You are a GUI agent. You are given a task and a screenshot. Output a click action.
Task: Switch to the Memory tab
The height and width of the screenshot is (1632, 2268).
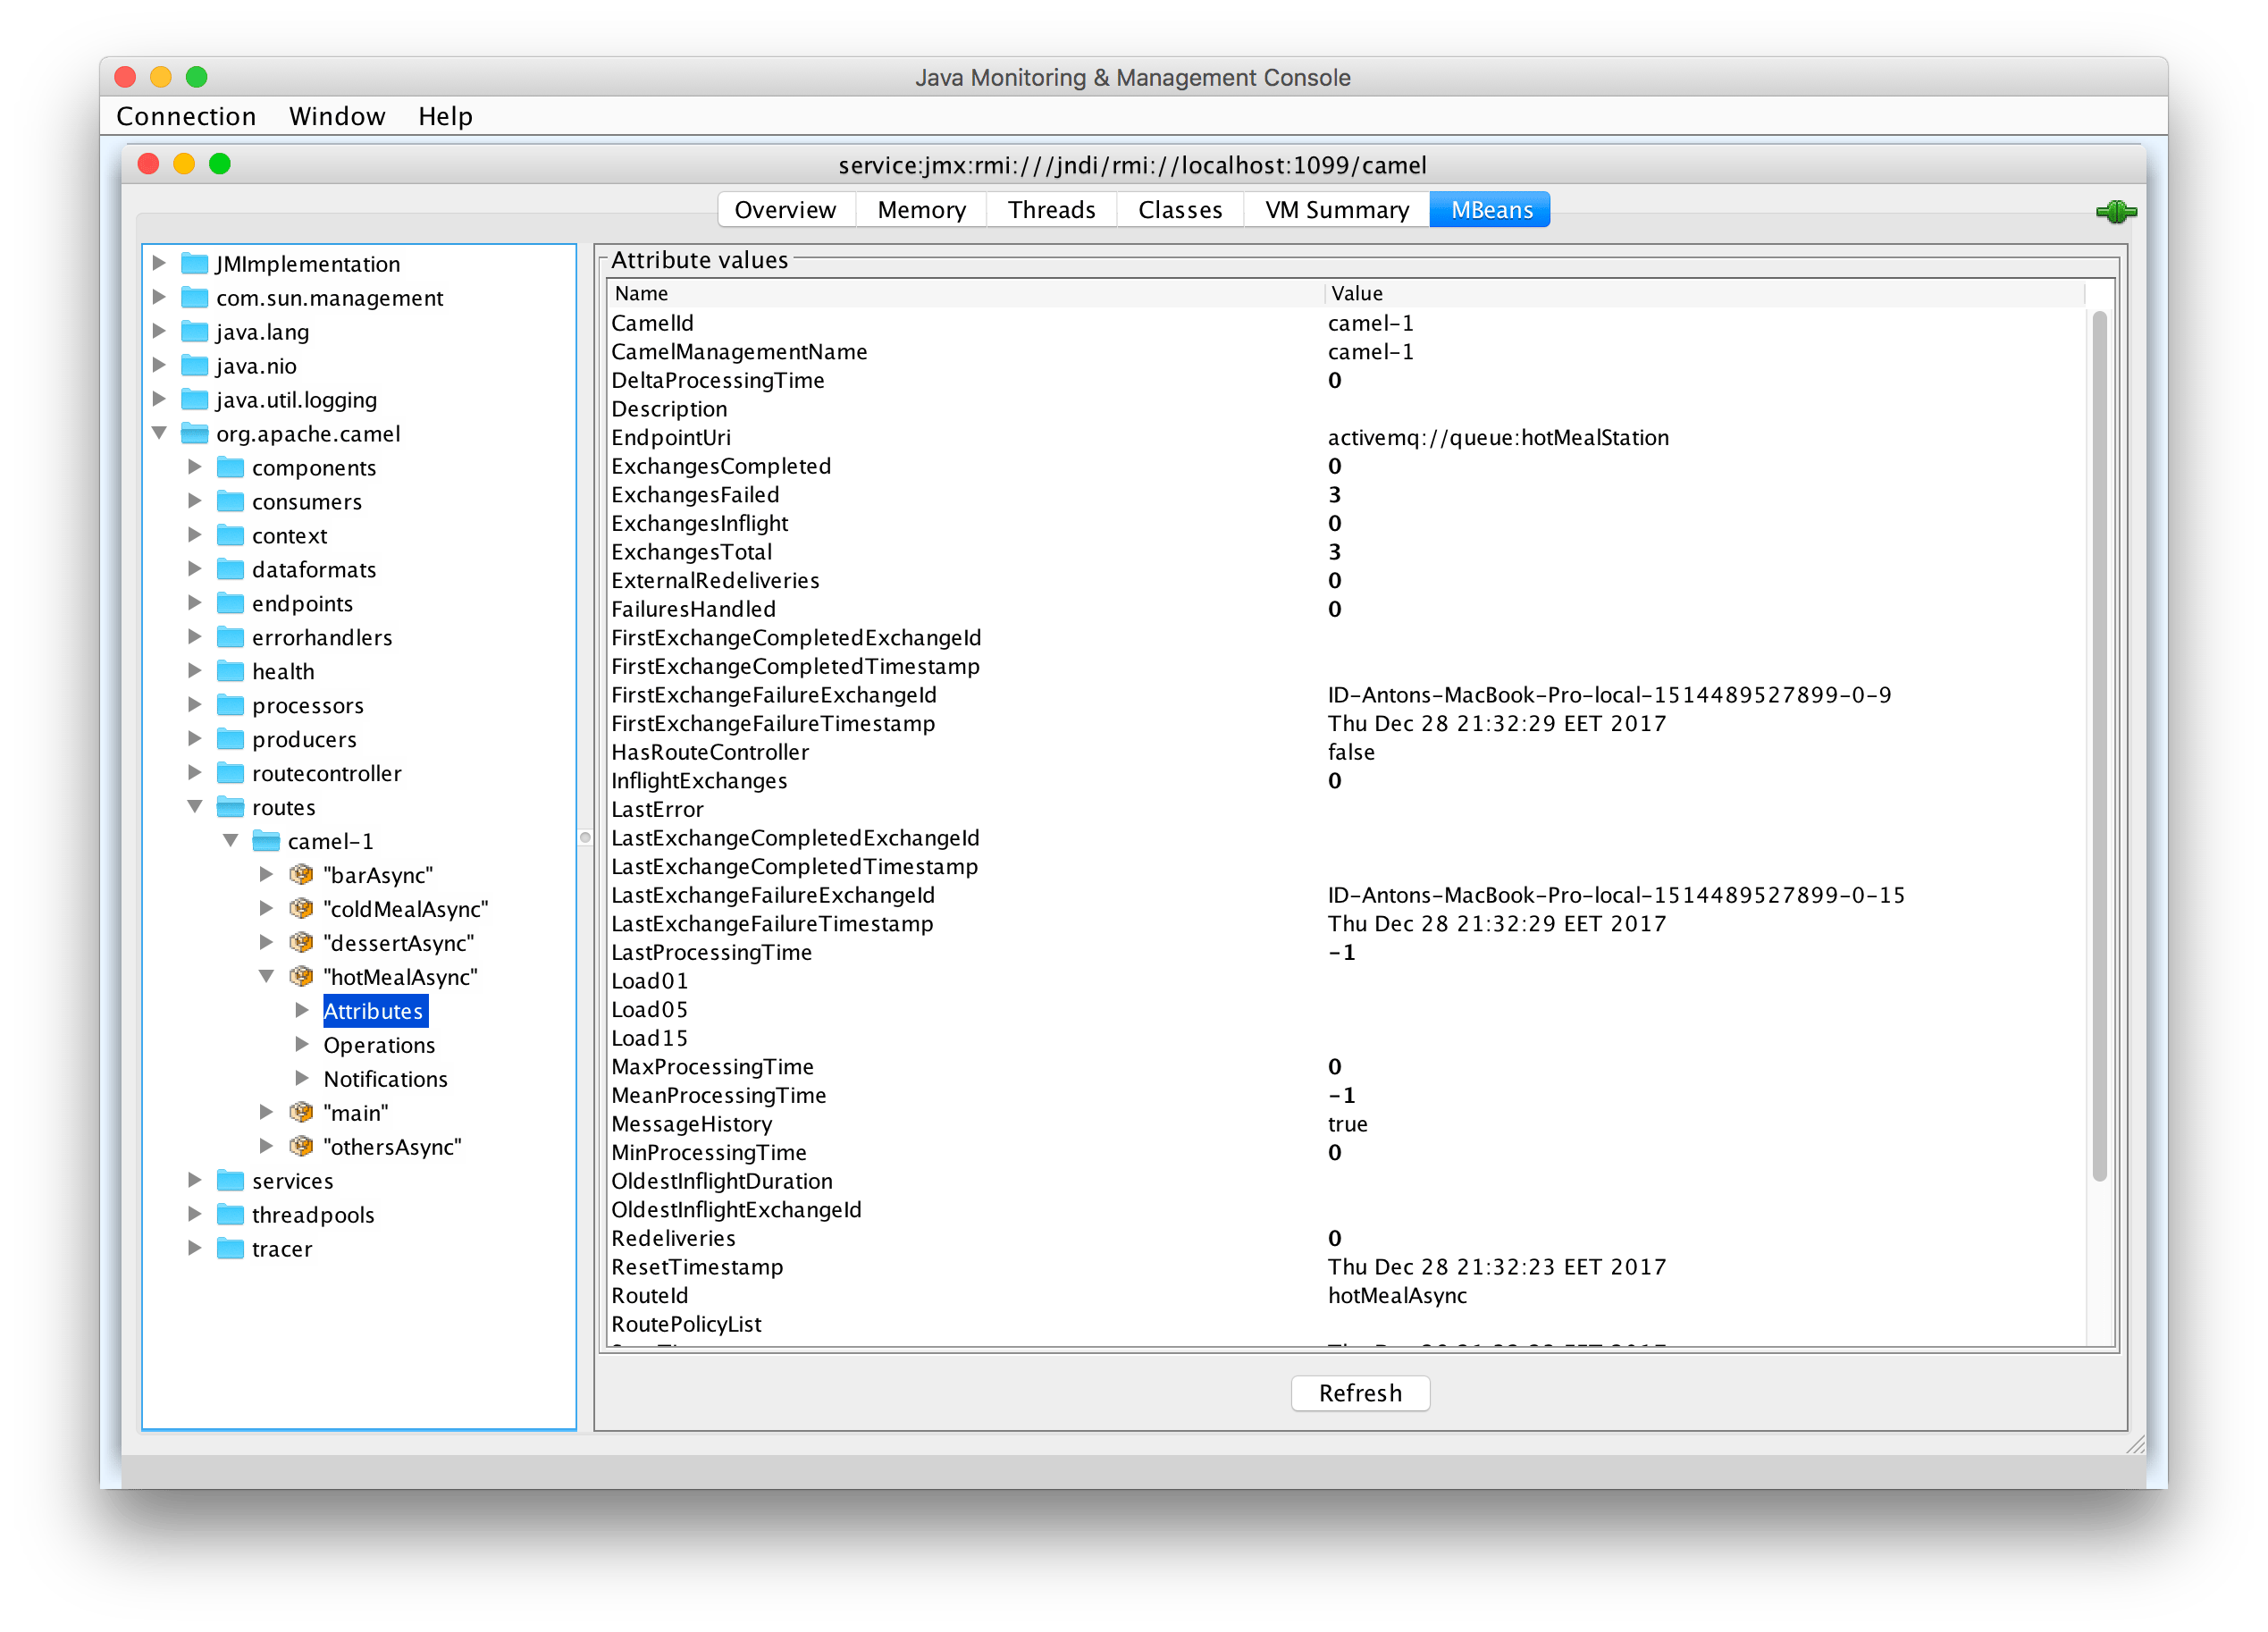coord(921,210)
